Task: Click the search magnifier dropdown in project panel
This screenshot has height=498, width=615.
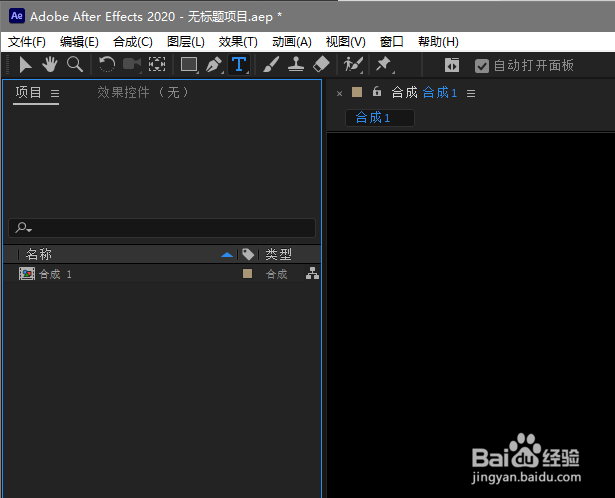Action: point(23,227)
